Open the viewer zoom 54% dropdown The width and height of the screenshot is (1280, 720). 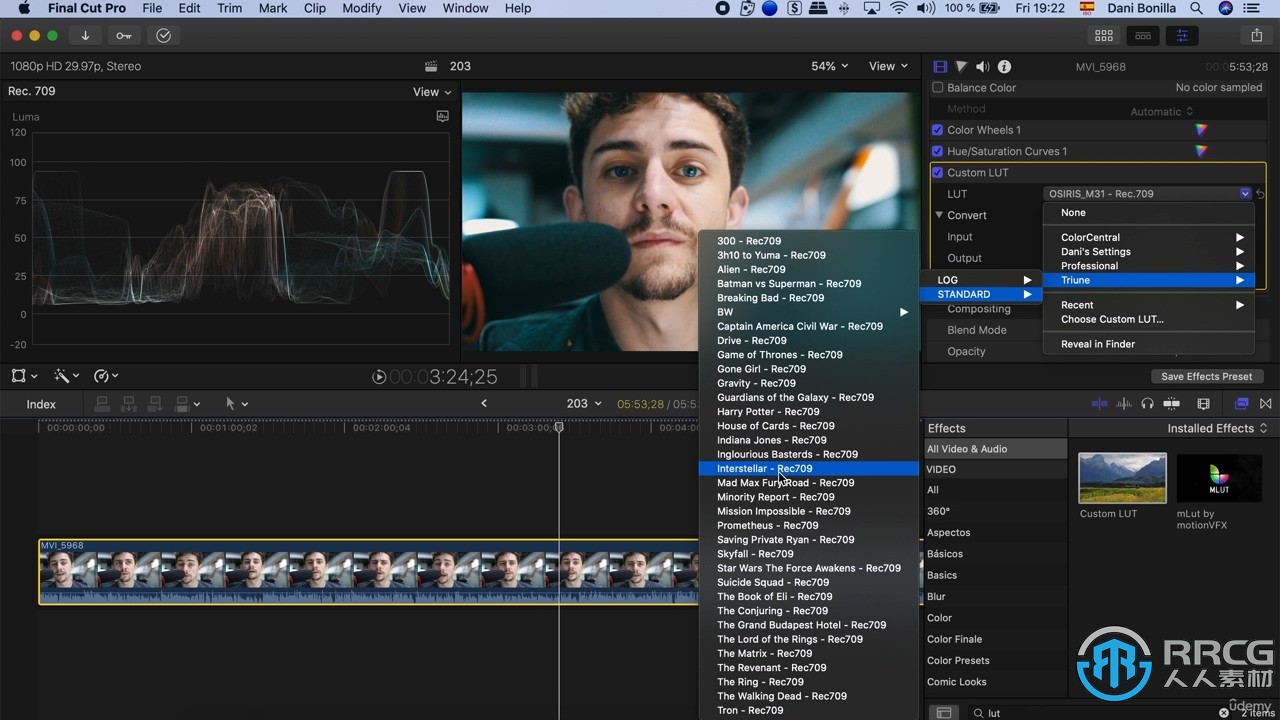click(x=829, y=66)
